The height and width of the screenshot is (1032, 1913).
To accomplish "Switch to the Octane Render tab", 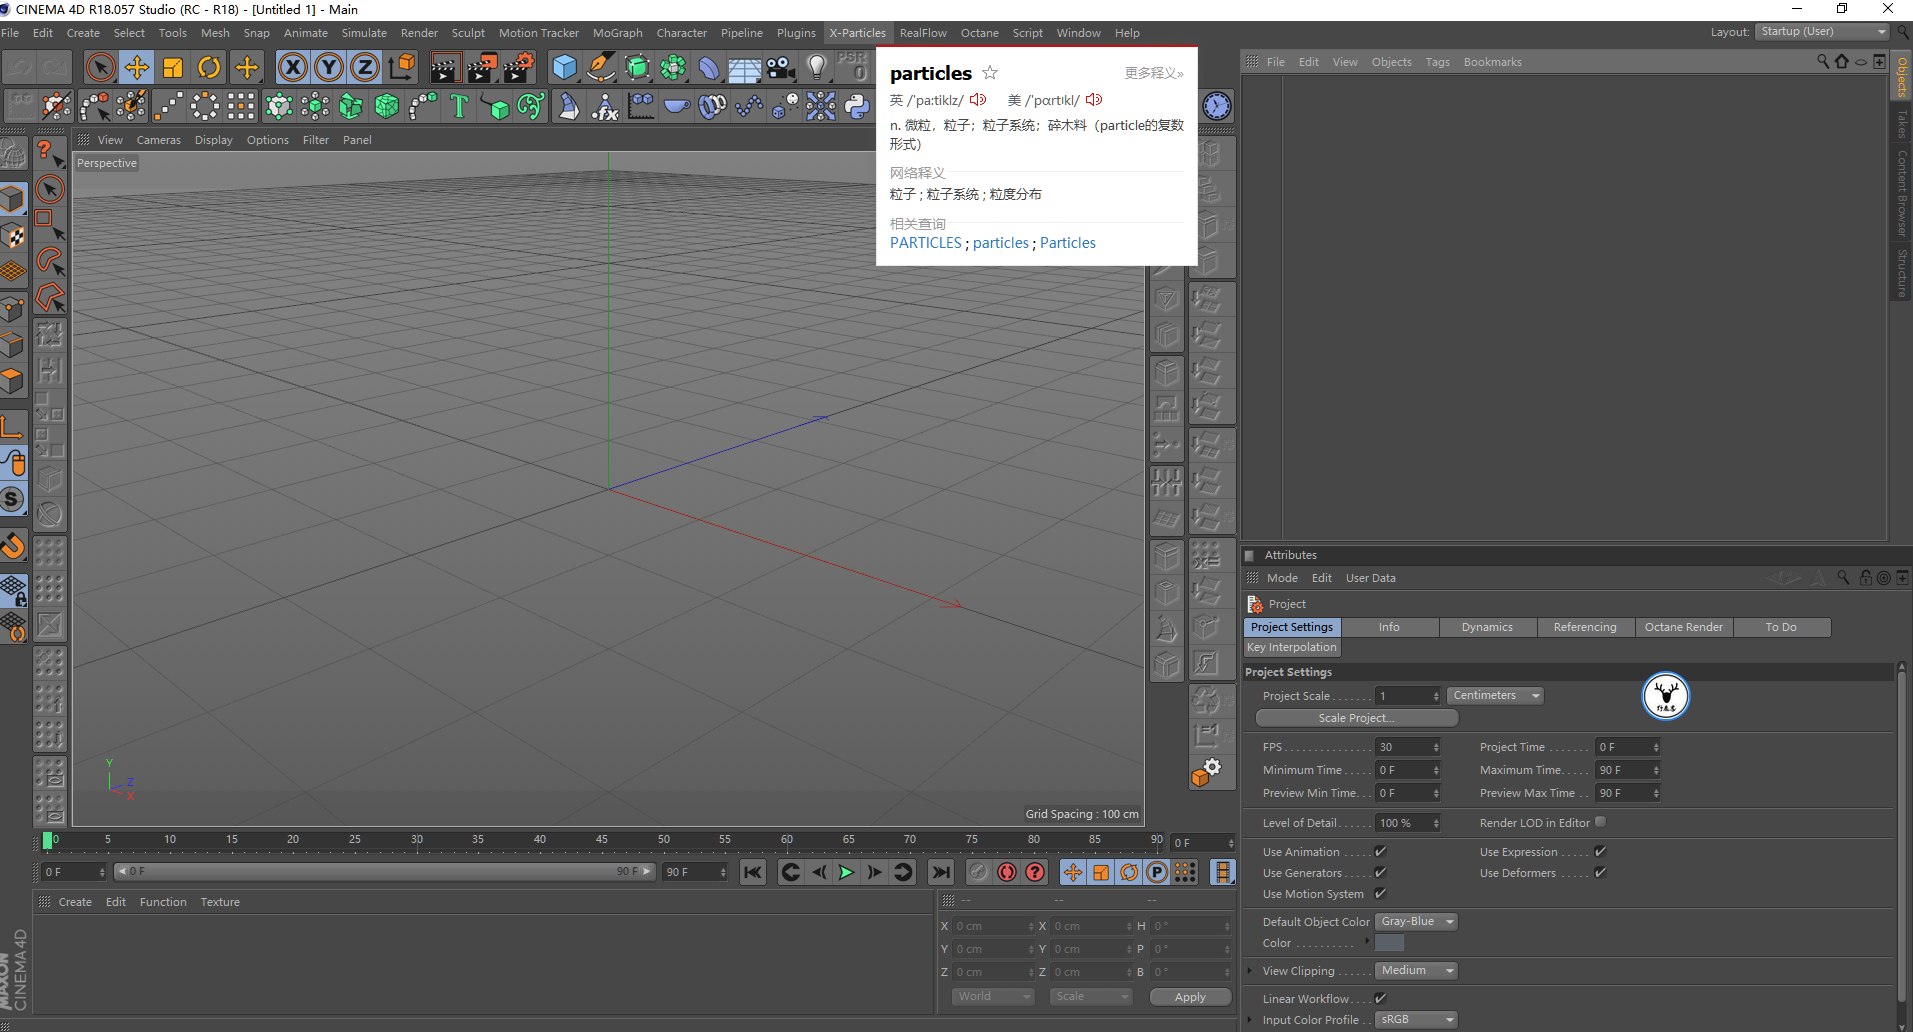I will point(1684,627).
